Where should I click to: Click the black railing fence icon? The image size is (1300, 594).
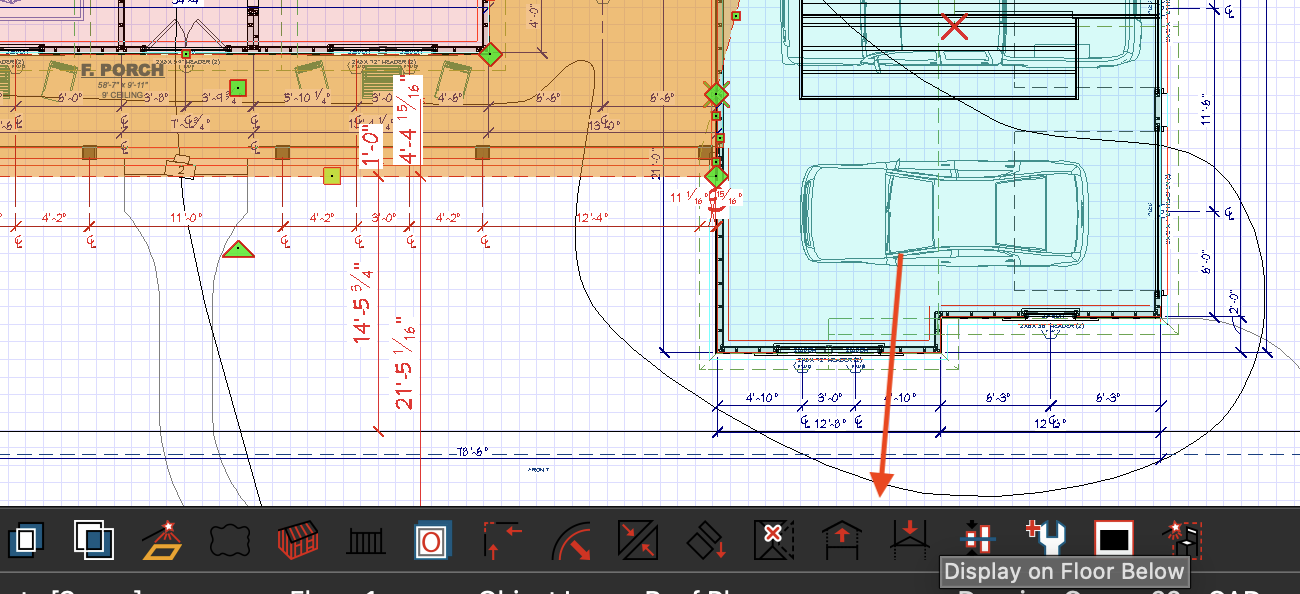[x=365, y=541]
